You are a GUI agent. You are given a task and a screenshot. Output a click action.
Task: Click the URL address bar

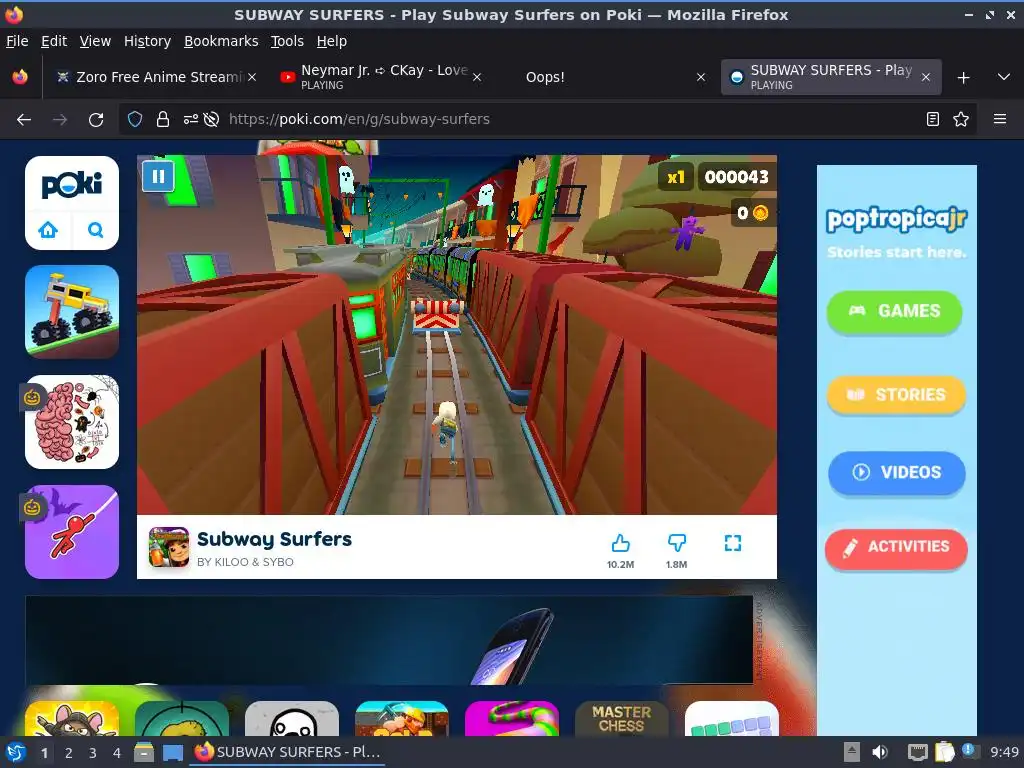coord(547,120)
